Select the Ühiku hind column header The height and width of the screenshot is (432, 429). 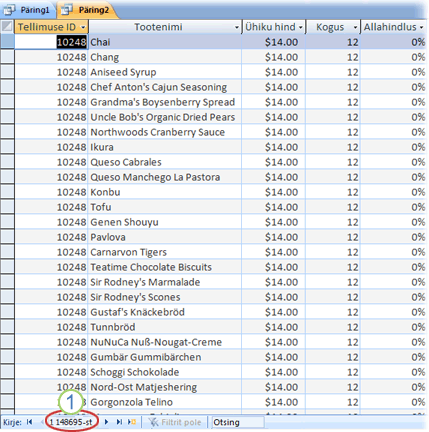(x=274, y=27)
